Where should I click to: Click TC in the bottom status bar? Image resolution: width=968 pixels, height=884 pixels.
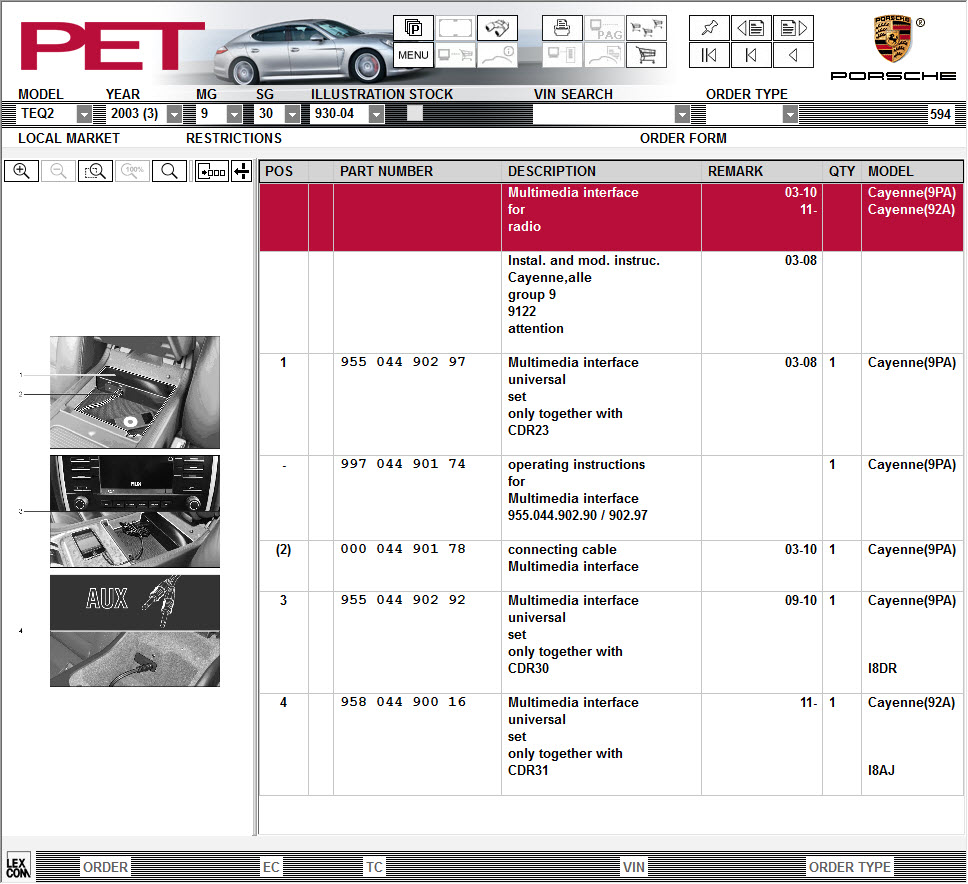coord(374,867)
